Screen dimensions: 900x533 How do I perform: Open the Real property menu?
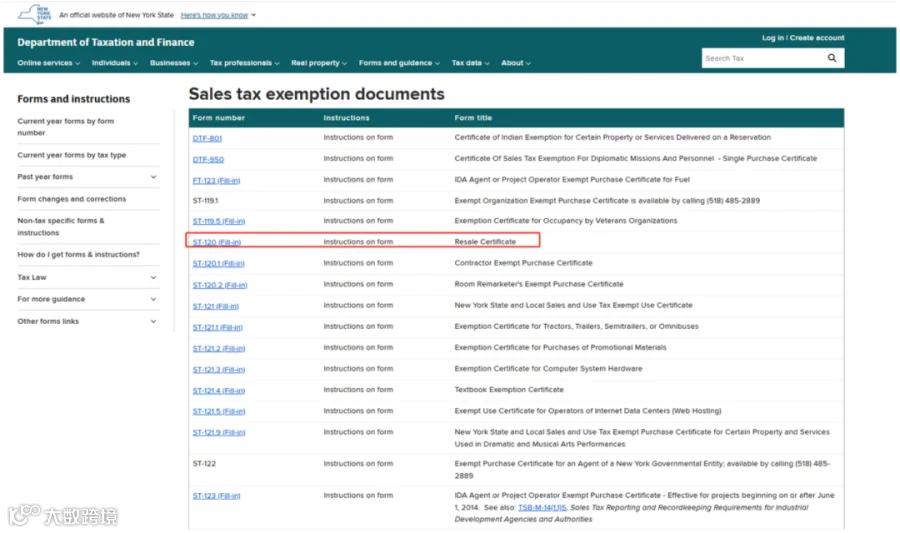319,63
